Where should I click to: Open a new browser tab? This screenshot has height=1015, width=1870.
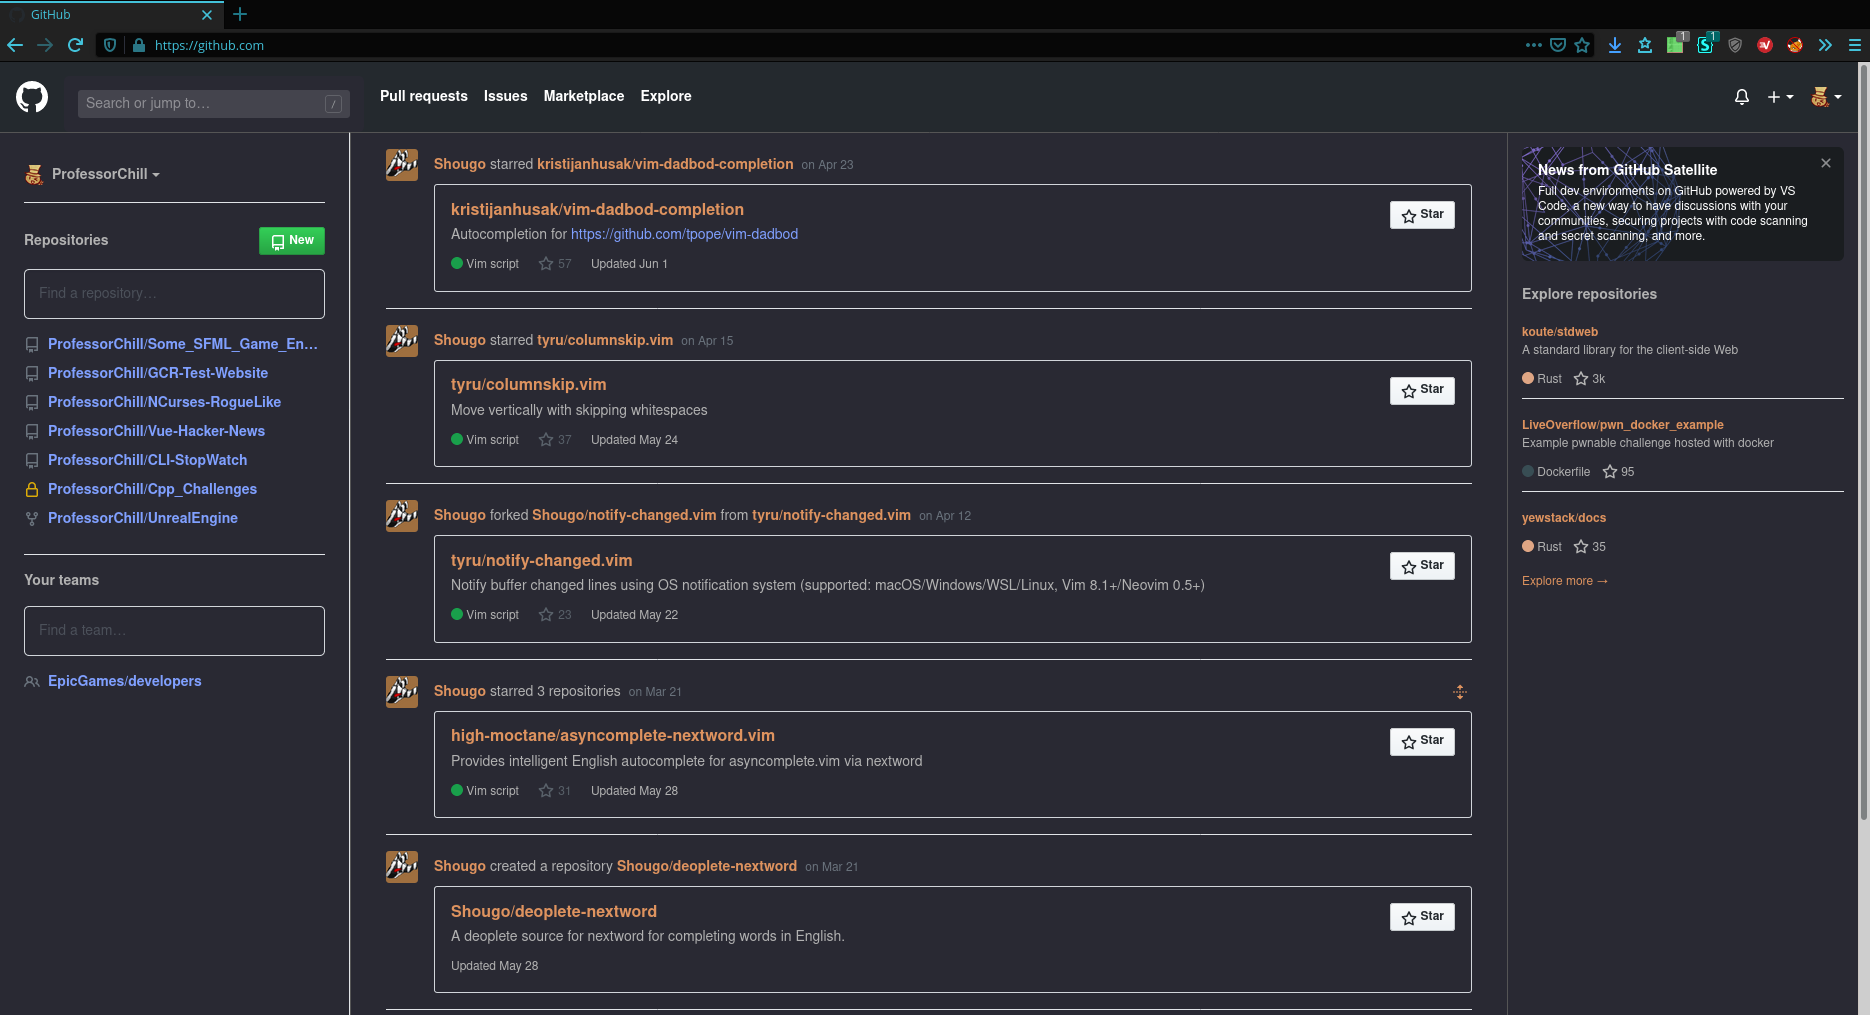click(240, 15)
